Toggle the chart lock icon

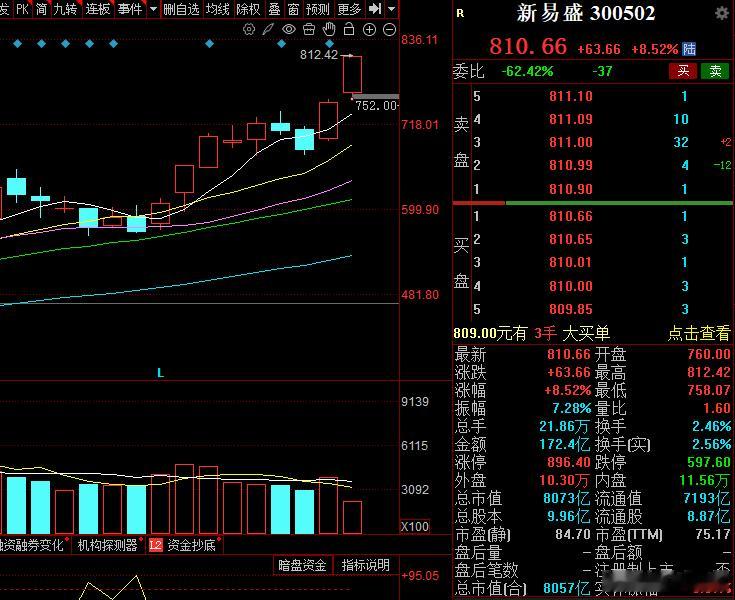tap(349, 29)
